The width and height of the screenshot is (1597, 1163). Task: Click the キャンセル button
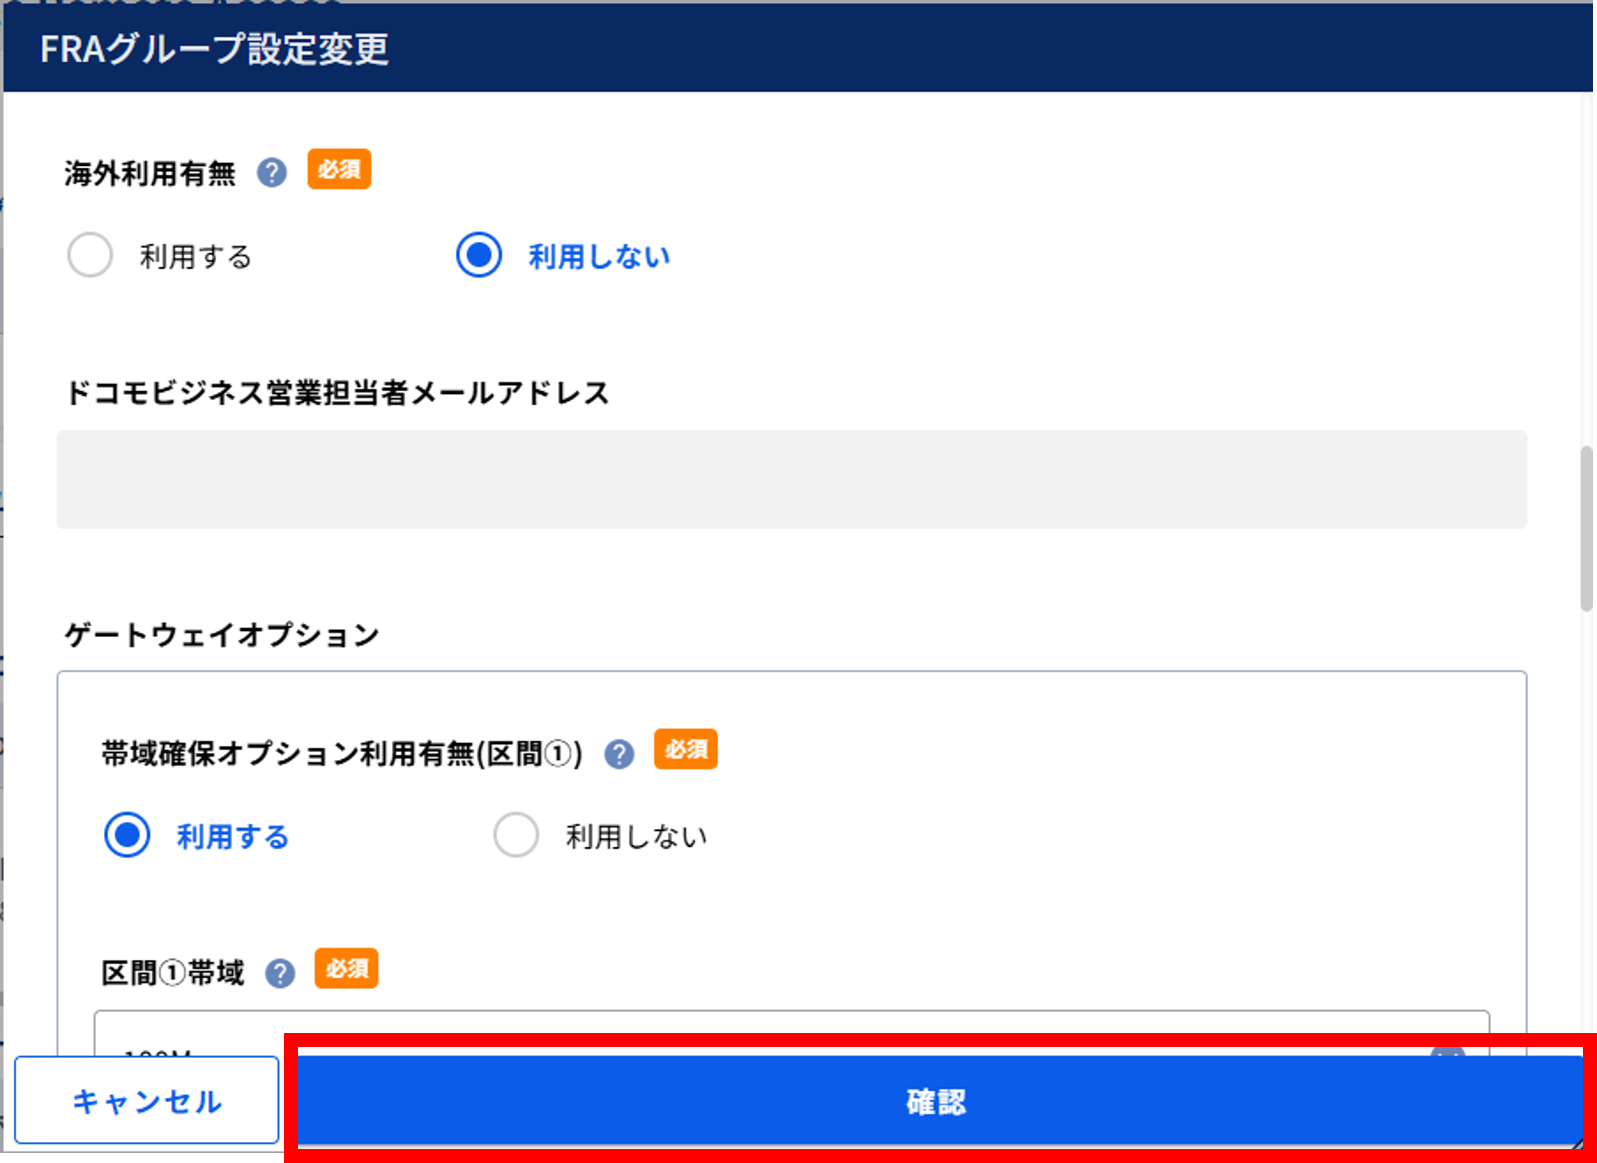[147, 1101]
